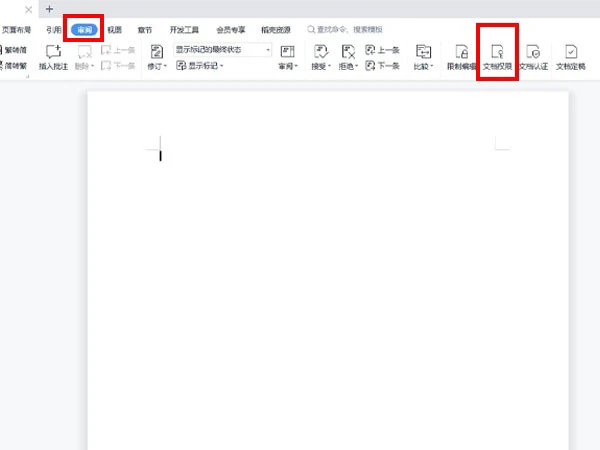Click 文档定稿 (Finalize Document)
Screen dimensions: 600x450
point(571,57)
